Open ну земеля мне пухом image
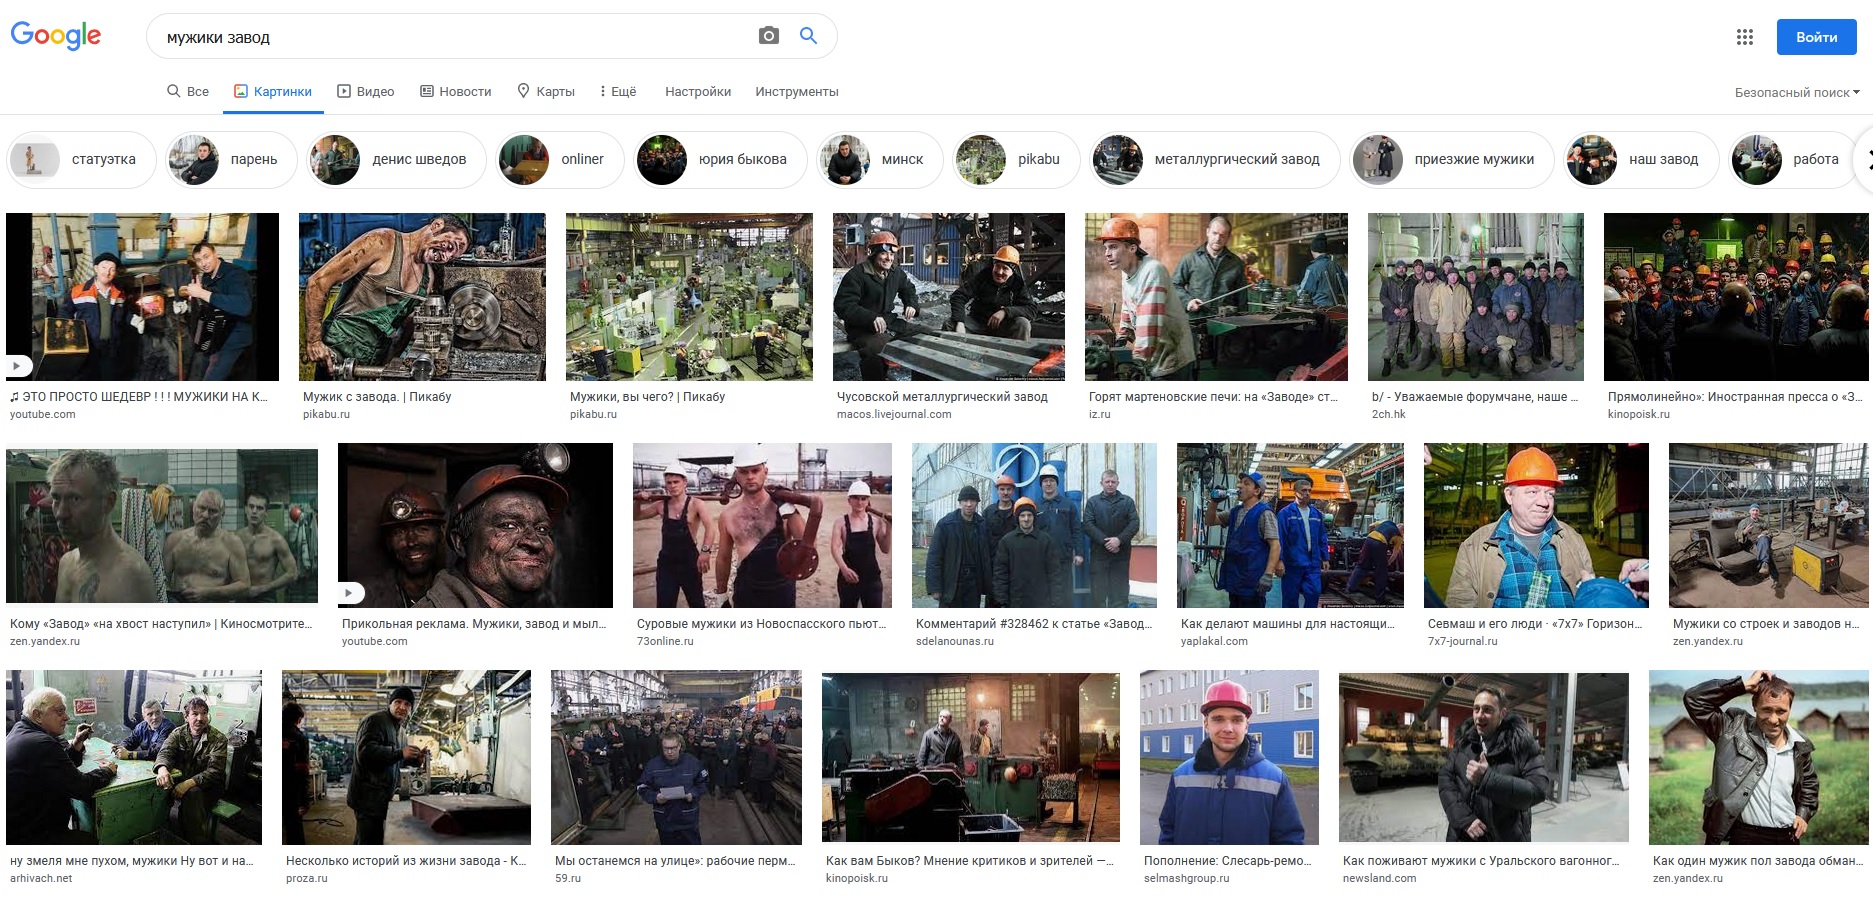This screenshot has height=900, width=1873. click(x=134, y=757)
